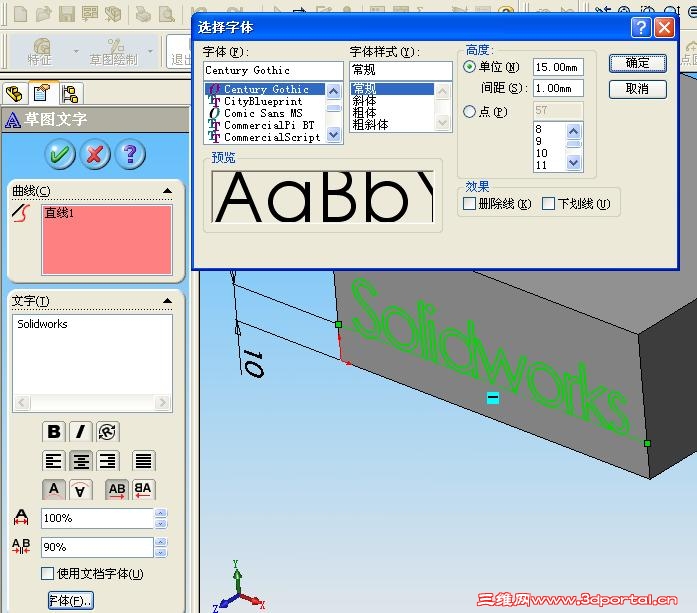The width and height of the screenshot is (697, 613).
Task: Click 取消 to cancel font dialog
Action: pyautogui.click(x=637, y=89)
